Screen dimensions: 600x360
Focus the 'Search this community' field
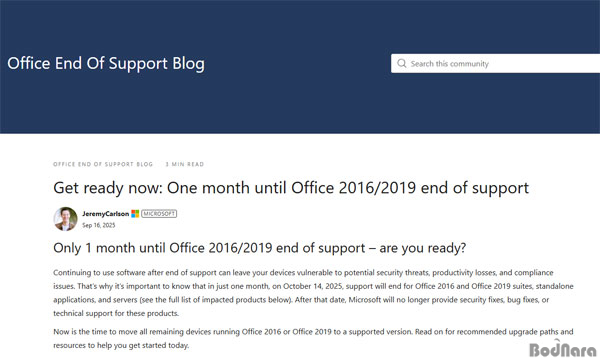(496, 64)
